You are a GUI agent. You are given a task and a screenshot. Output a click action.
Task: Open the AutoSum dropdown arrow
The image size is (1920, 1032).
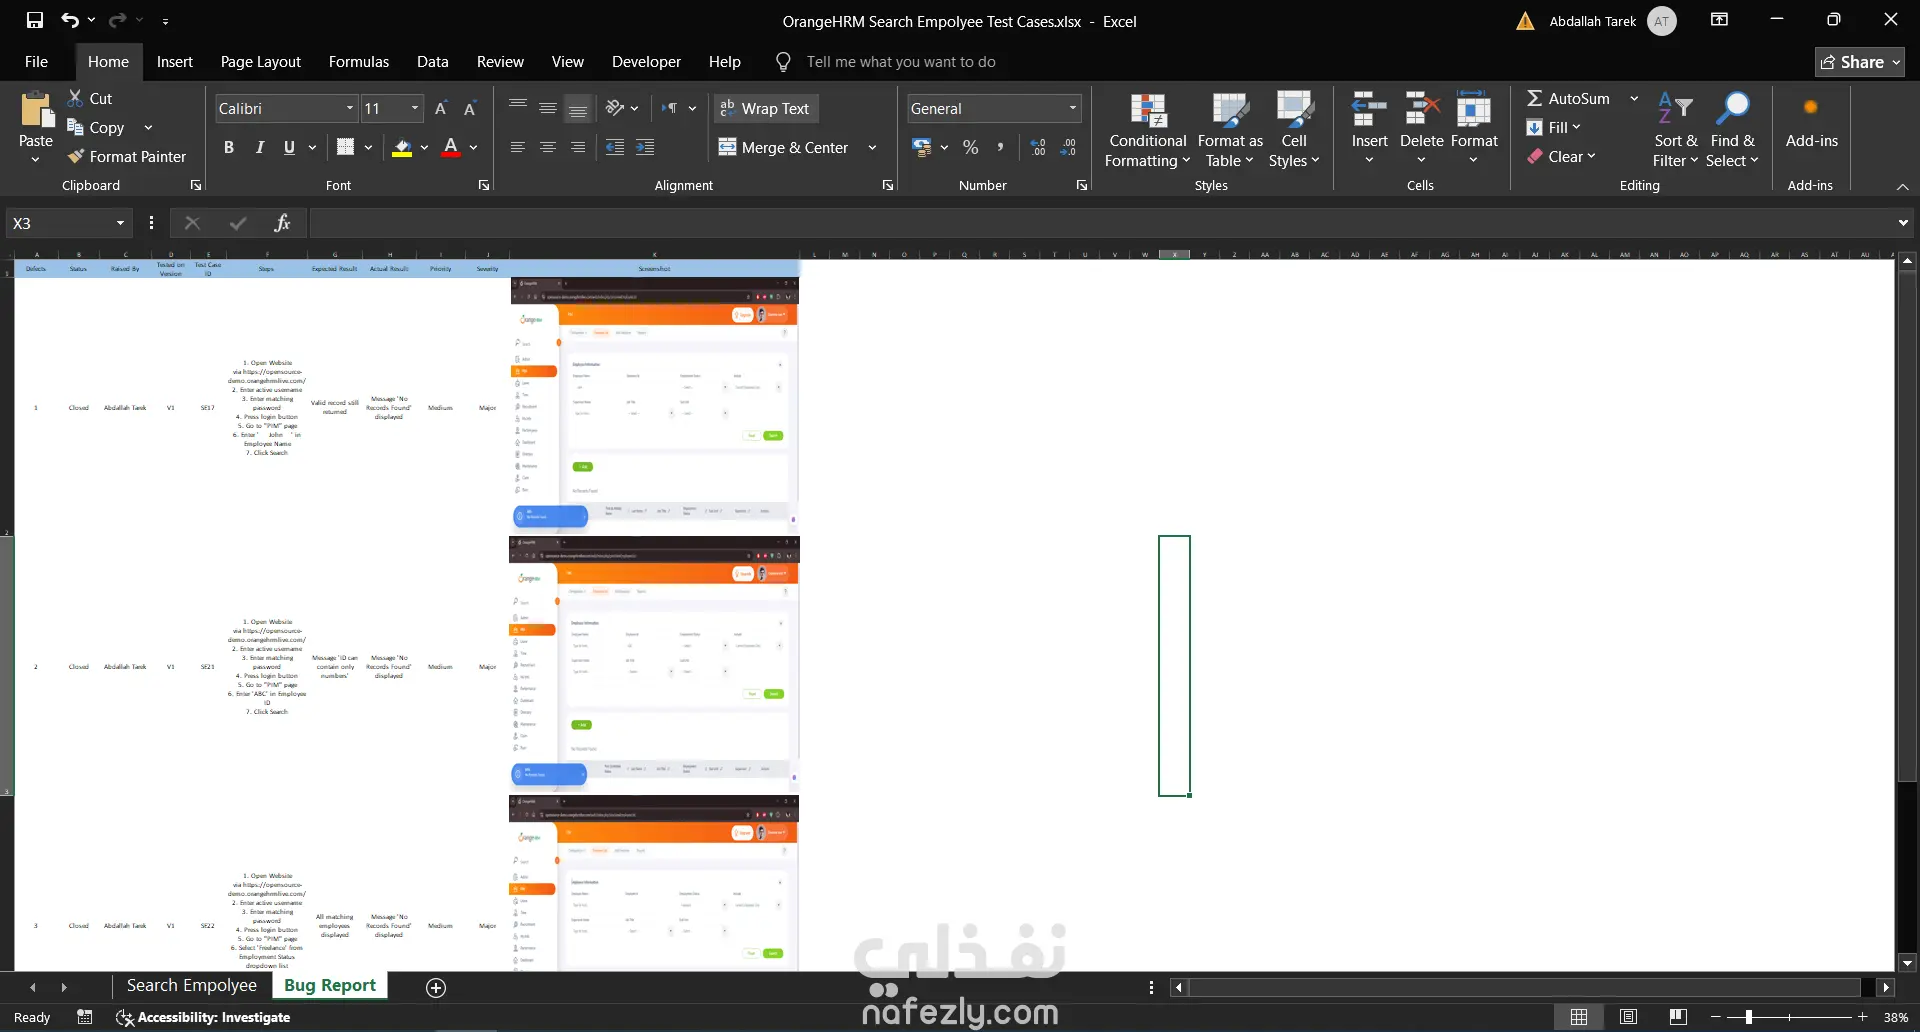point(1634,98)
